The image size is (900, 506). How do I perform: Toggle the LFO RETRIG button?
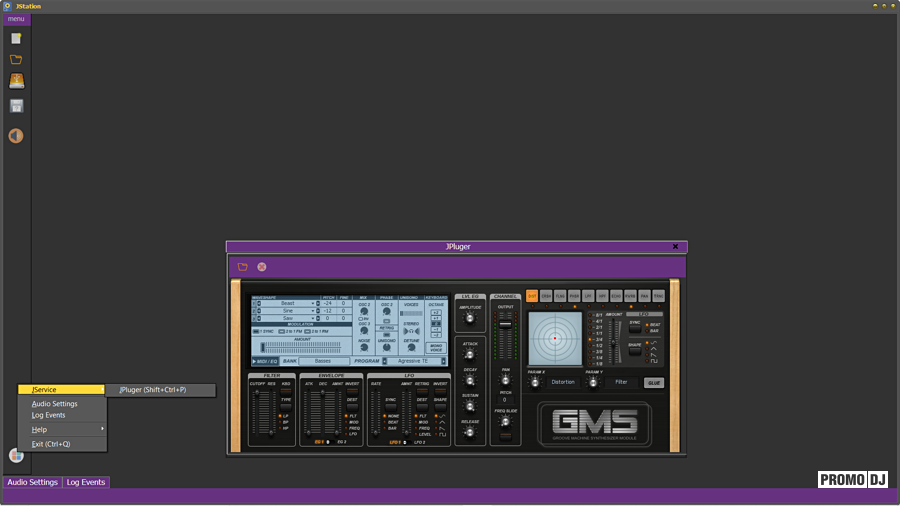pyautogui.click(x=422, y=391)
